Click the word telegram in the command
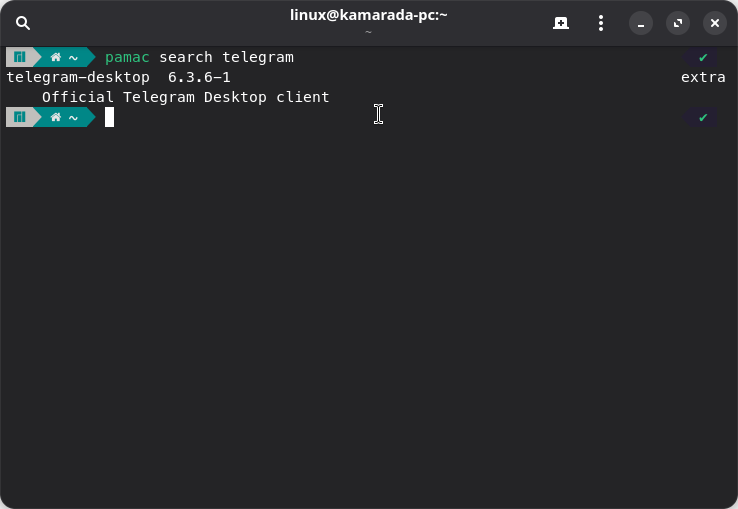The height and width of the screenshot is (509, 738). click(258, 57)
